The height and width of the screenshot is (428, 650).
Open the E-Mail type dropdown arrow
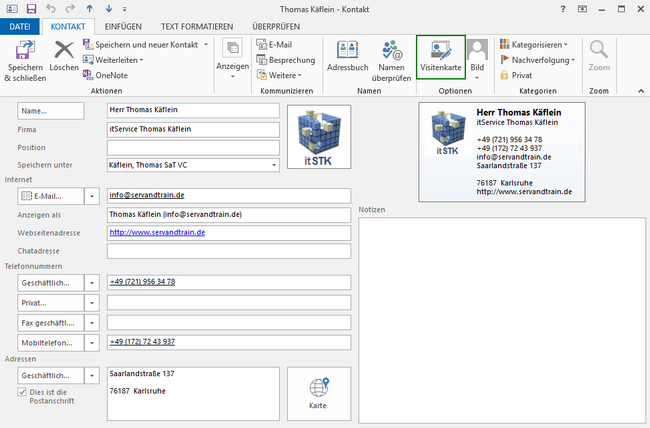click(92, 196)
